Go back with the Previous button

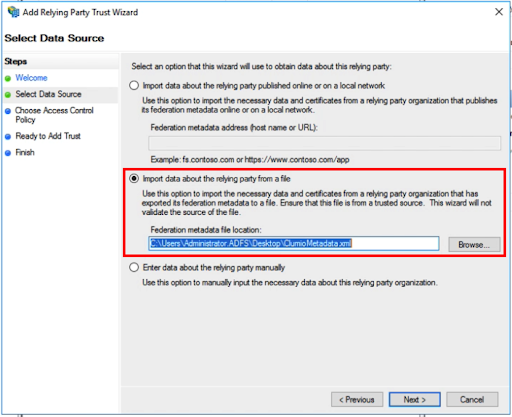357,399
